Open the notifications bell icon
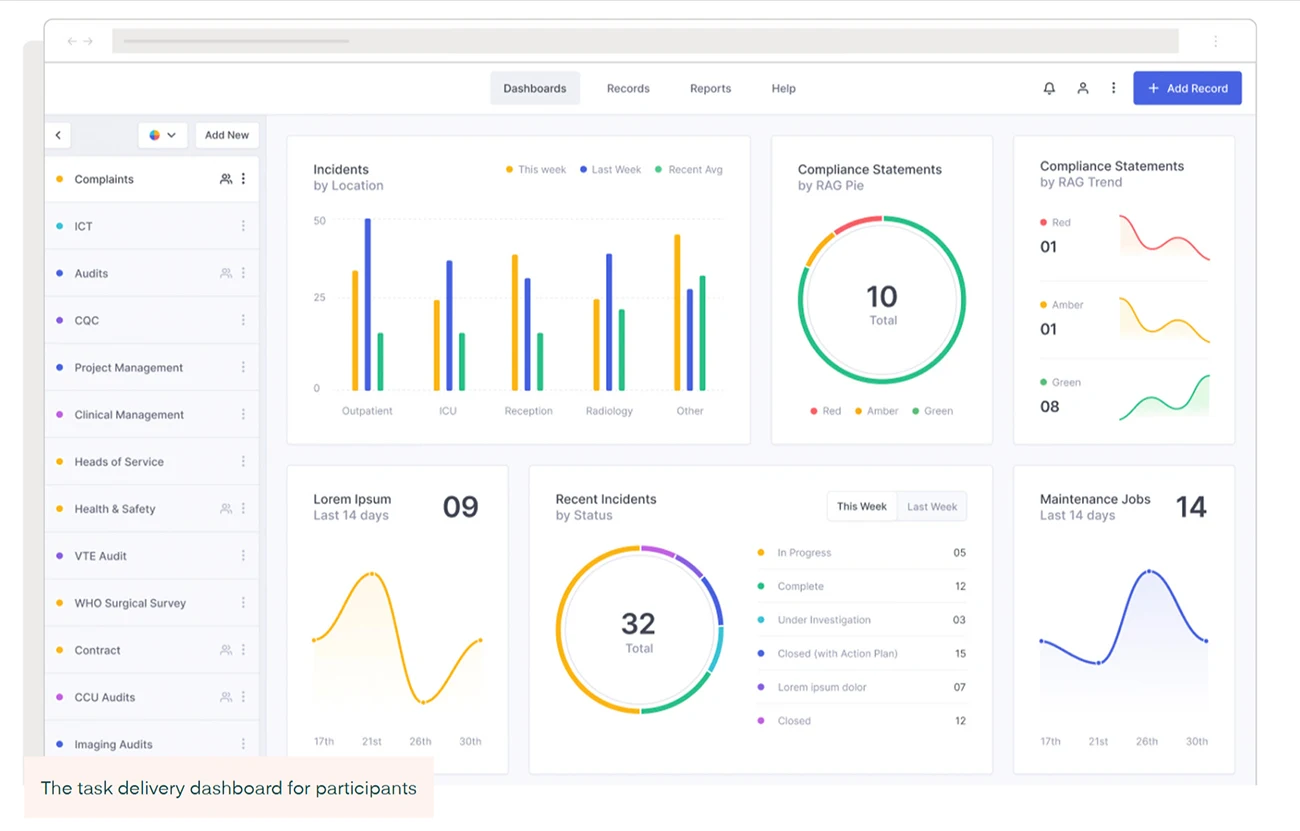 (1049, 88)
